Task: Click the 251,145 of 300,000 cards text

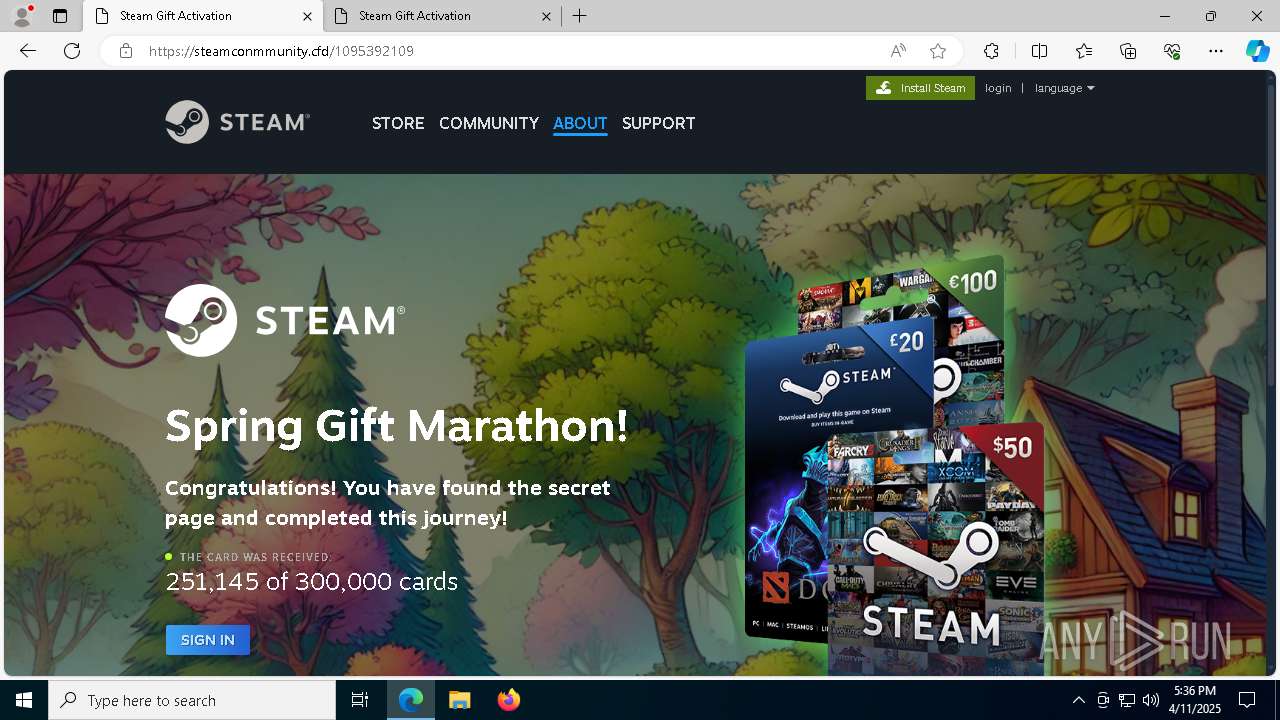Action: click(x=311, y=581)
